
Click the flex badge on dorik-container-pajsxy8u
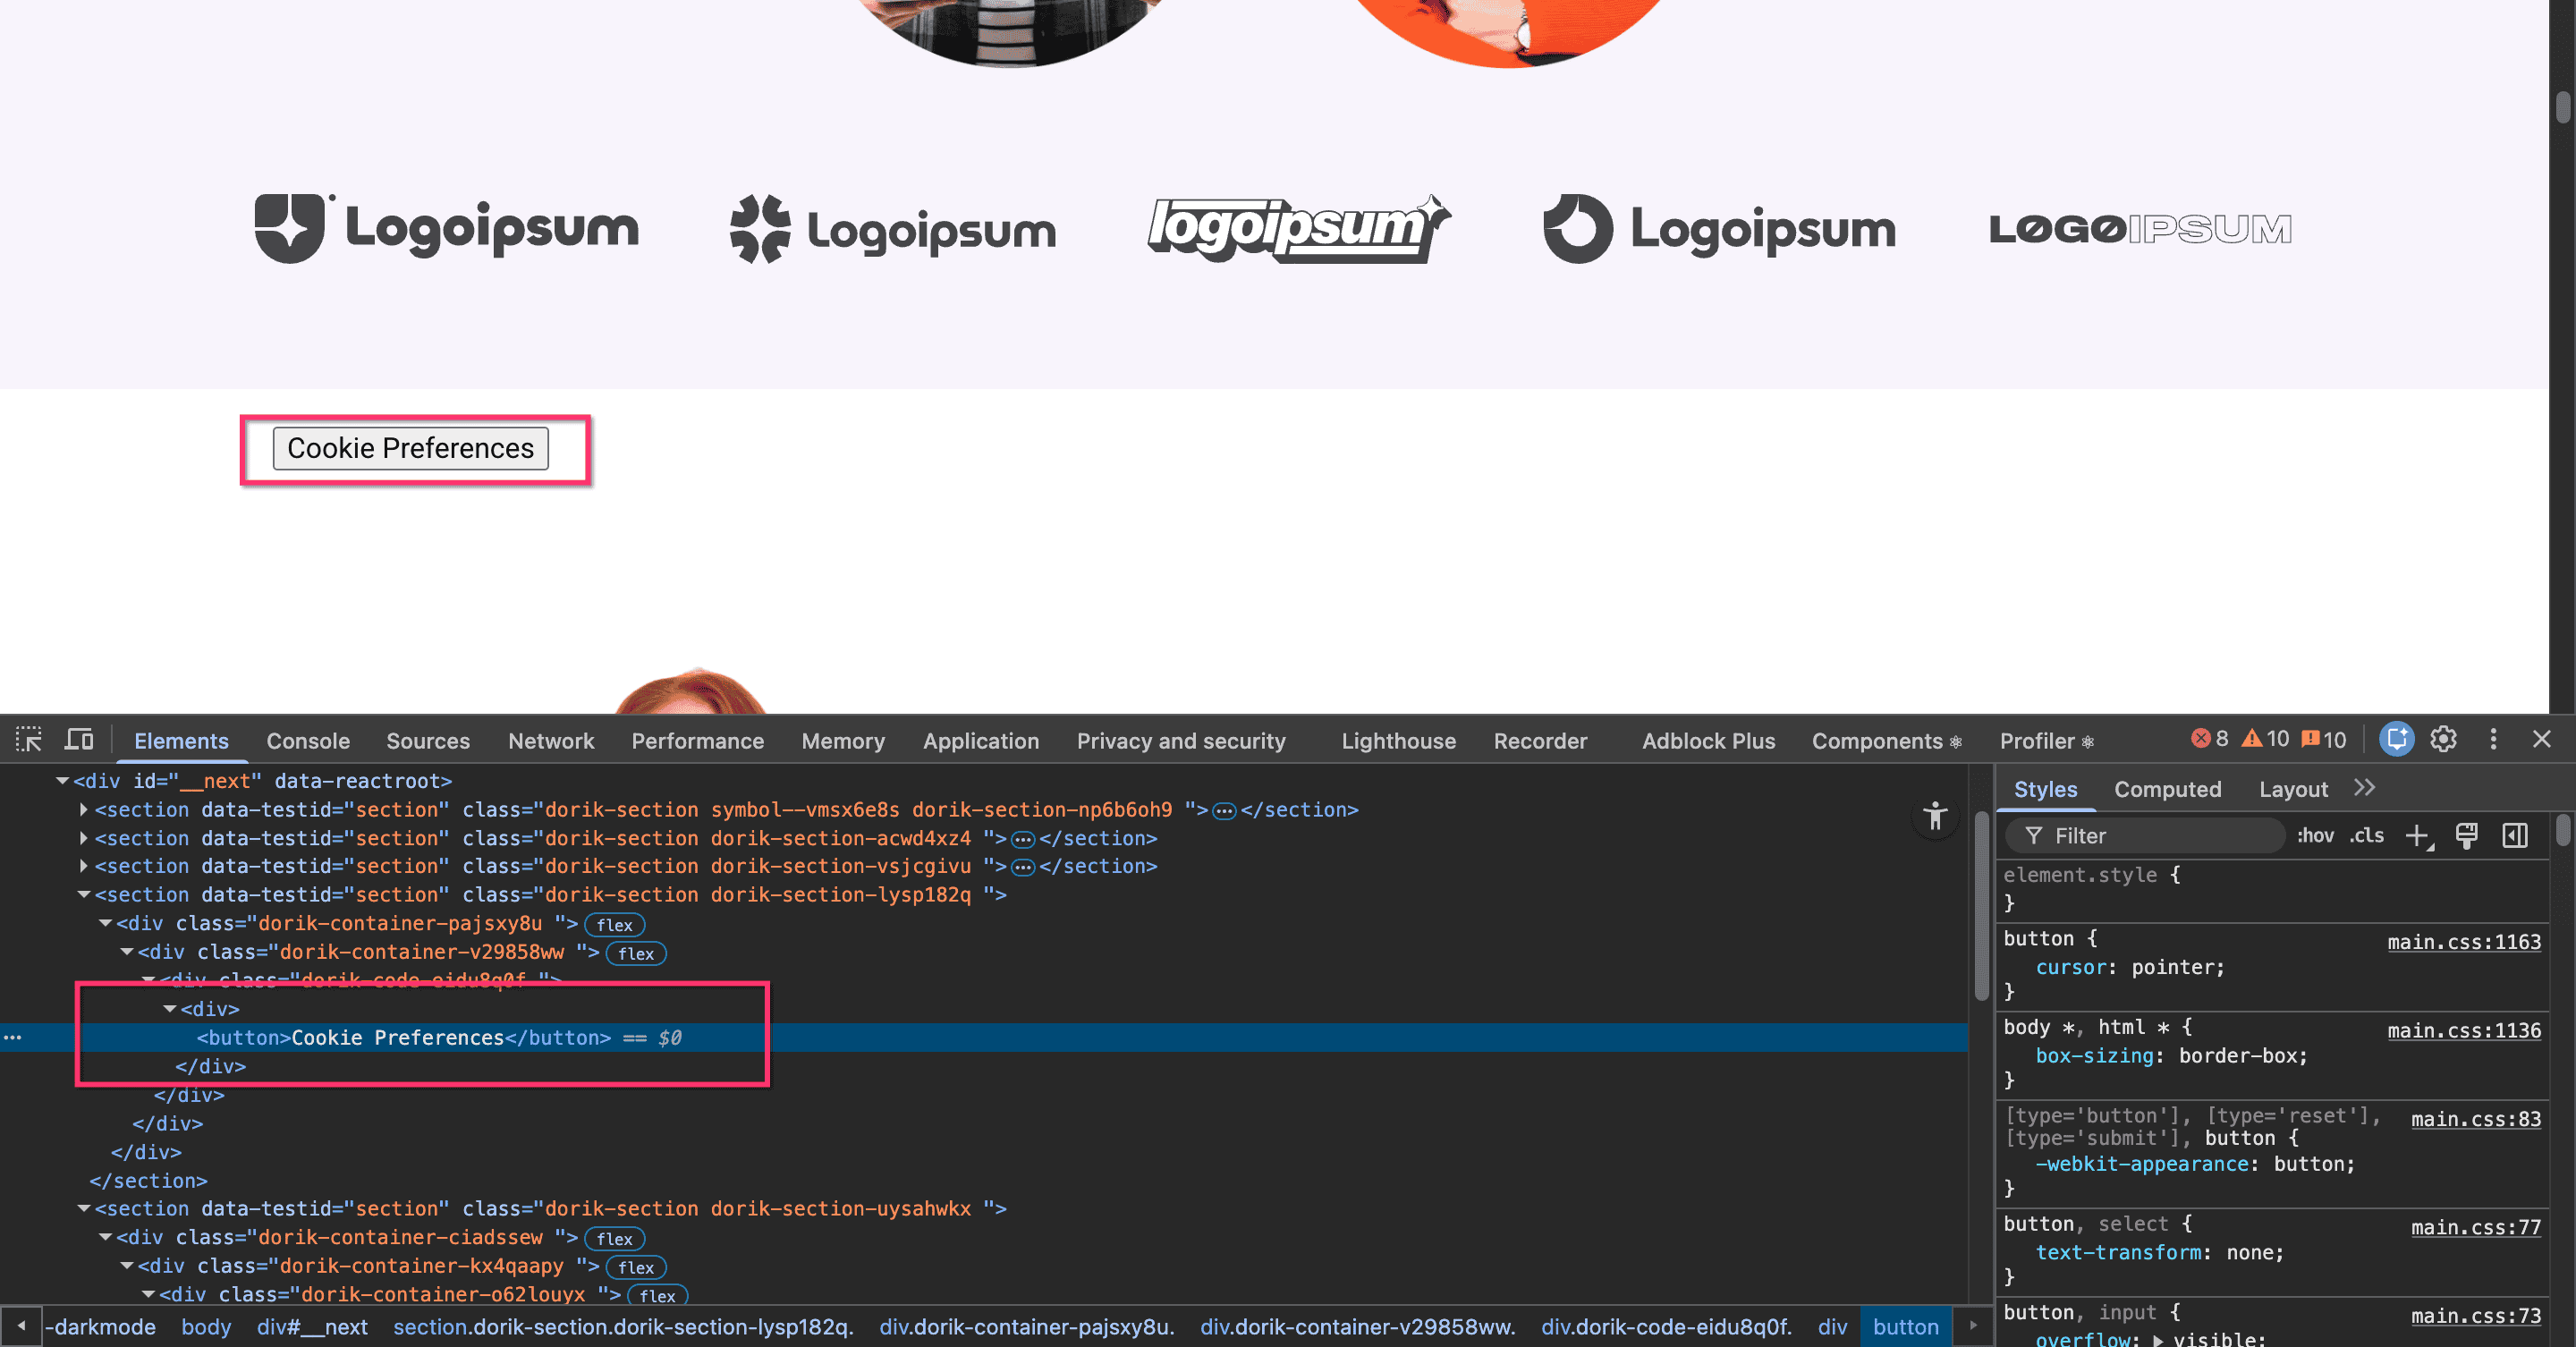coord(614,925)
